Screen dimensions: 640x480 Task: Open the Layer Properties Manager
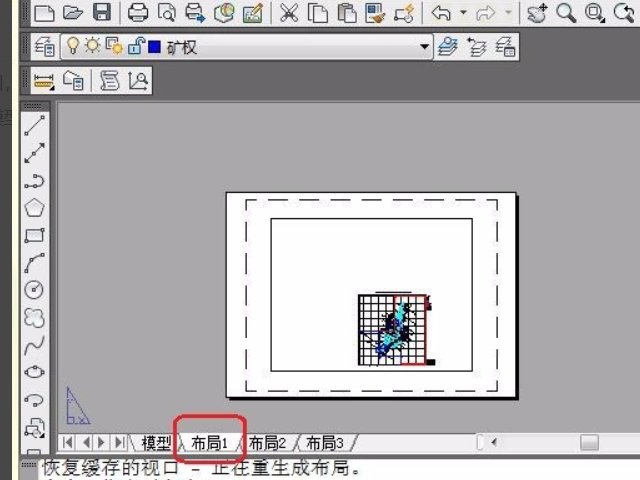tap(45, 47)
